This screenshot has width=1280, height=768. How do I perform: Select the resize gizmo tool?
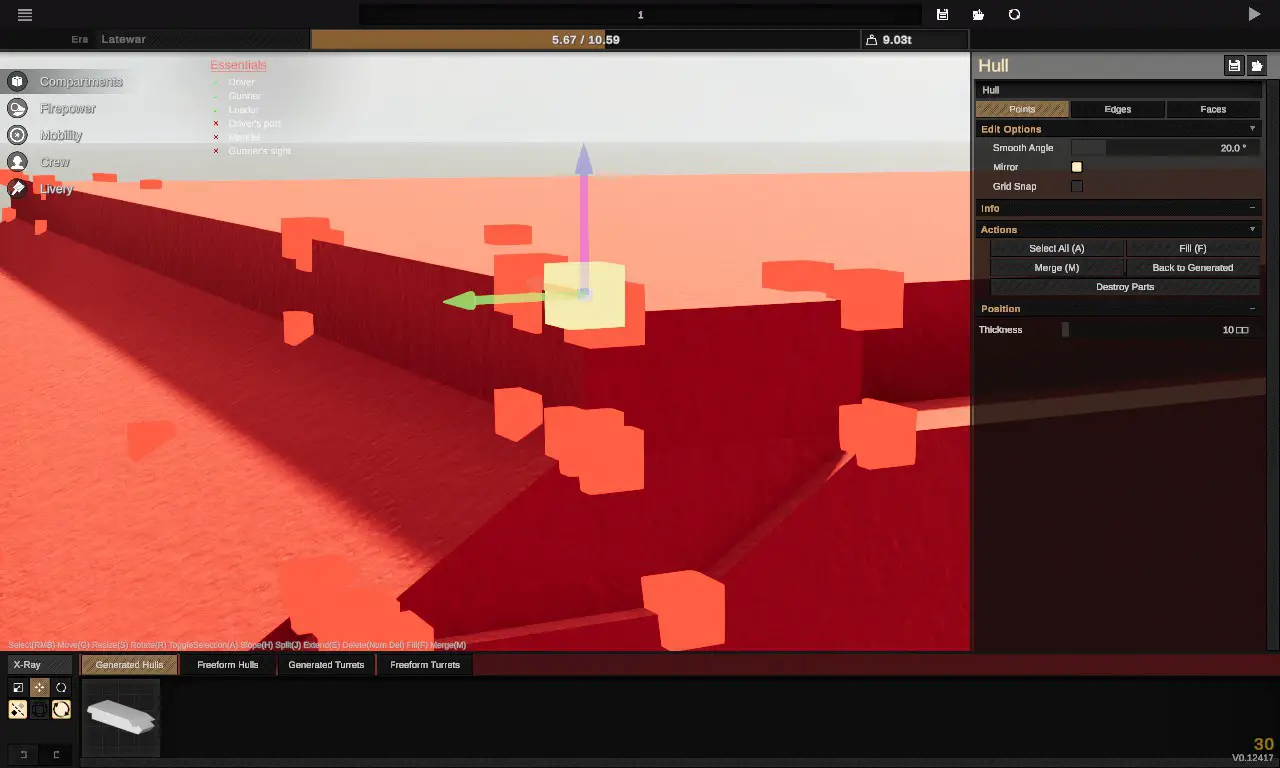coord(18,688)
